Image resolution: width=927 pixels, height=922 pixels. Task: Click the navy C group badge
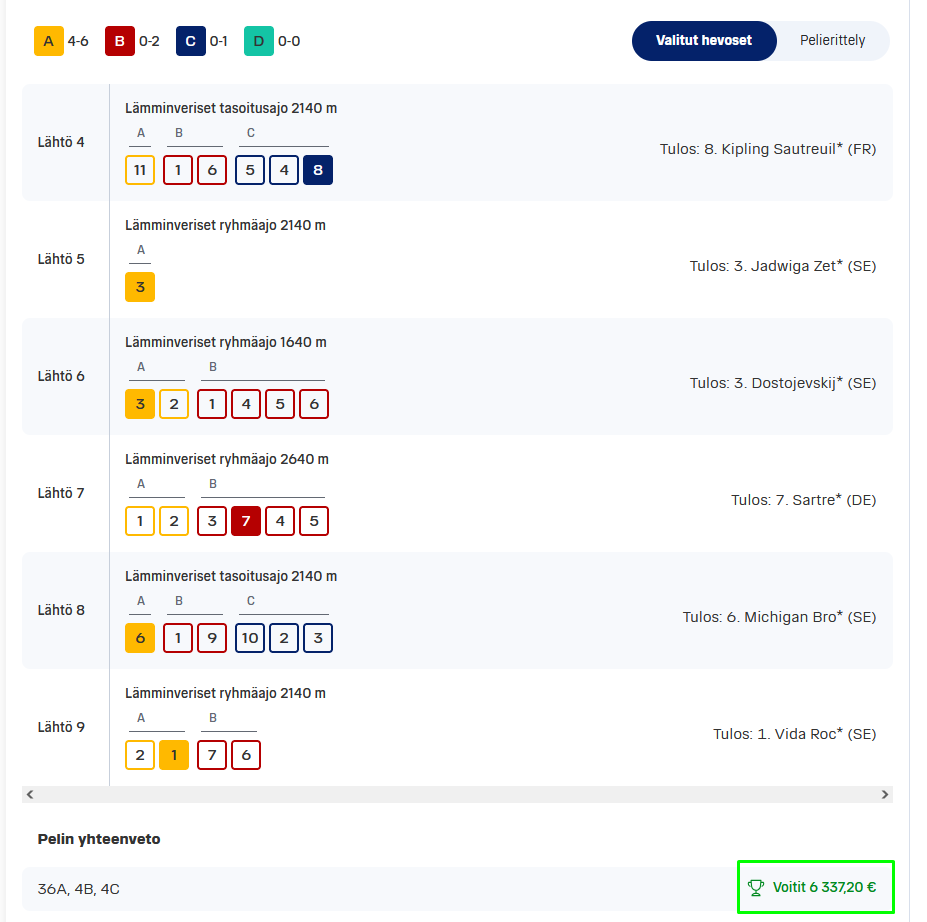190,41
